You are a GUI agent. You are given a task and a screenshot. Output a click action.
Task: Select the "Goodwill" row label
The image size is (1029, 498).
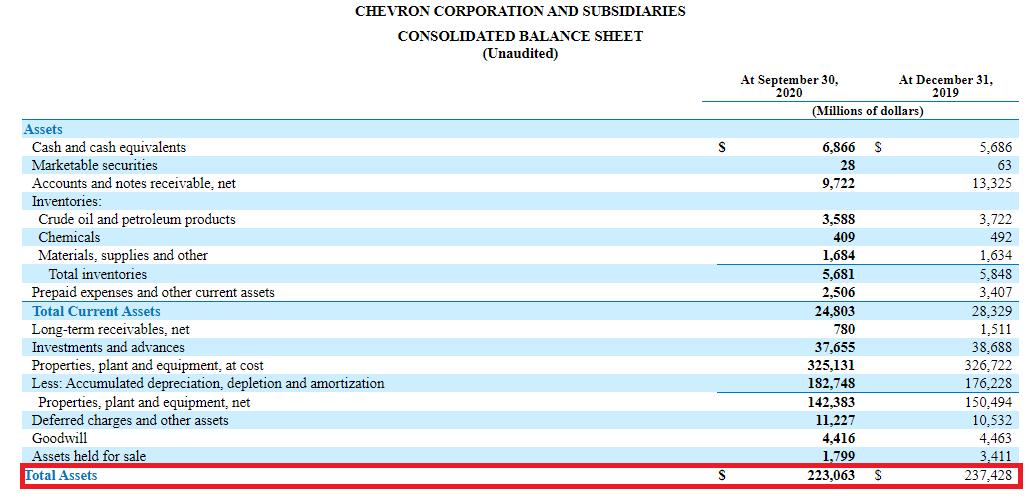point(60,438)
